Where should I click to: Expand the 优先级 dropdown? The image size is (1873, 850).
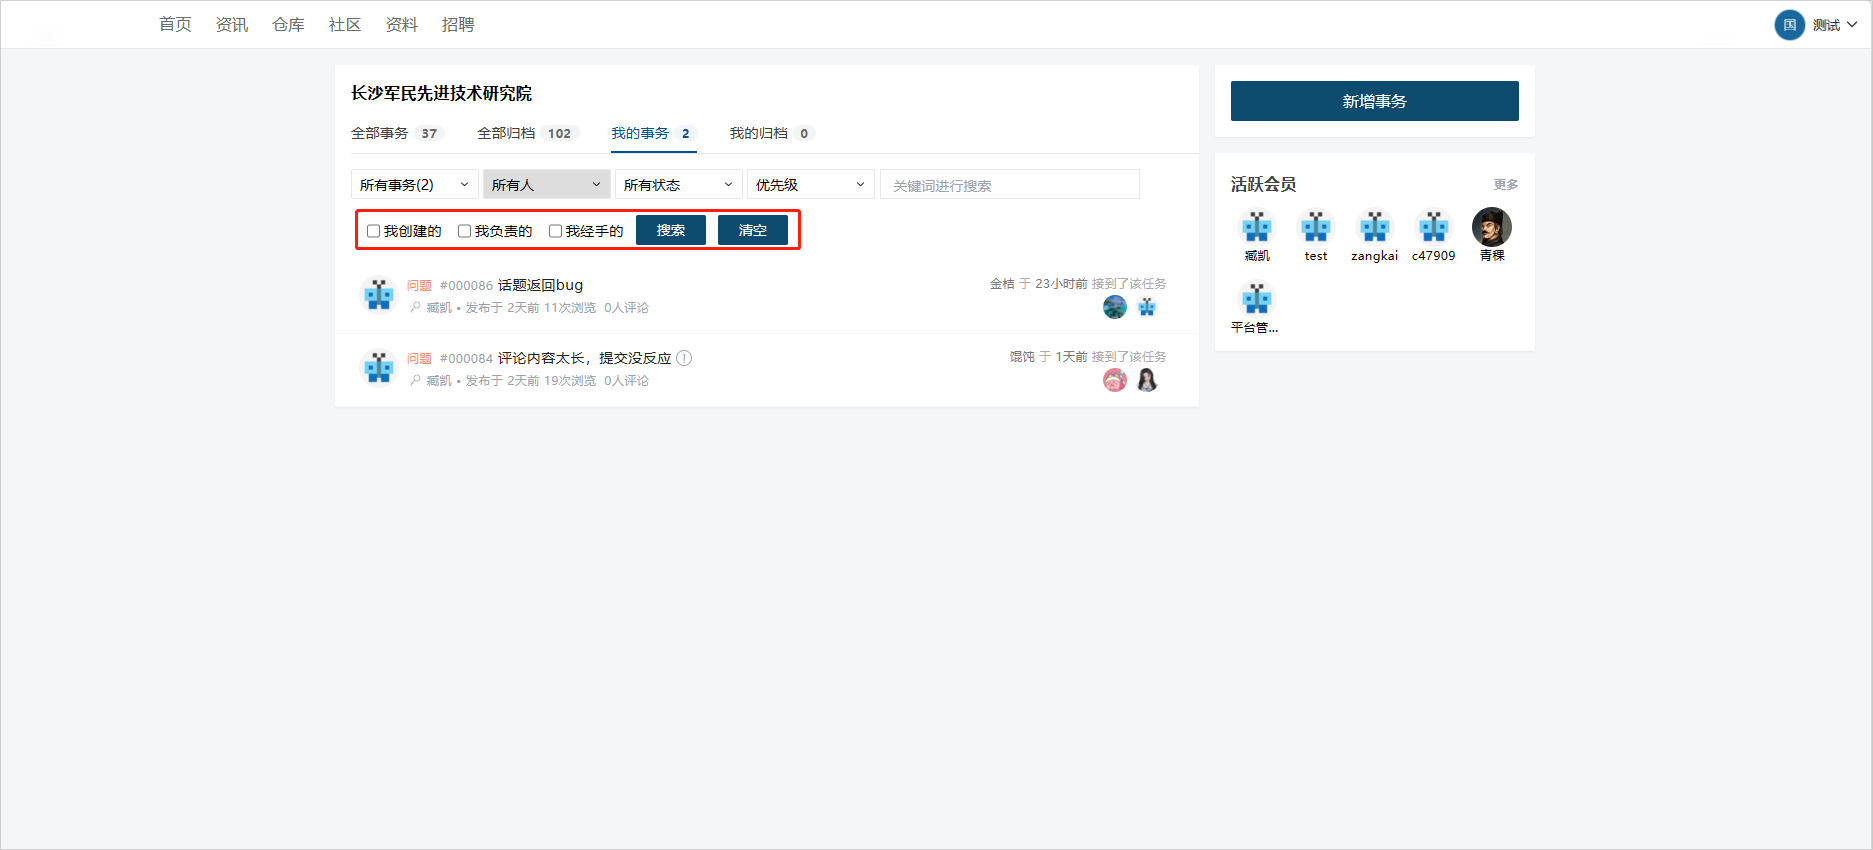pyautogui.click(x=810, y=185)
